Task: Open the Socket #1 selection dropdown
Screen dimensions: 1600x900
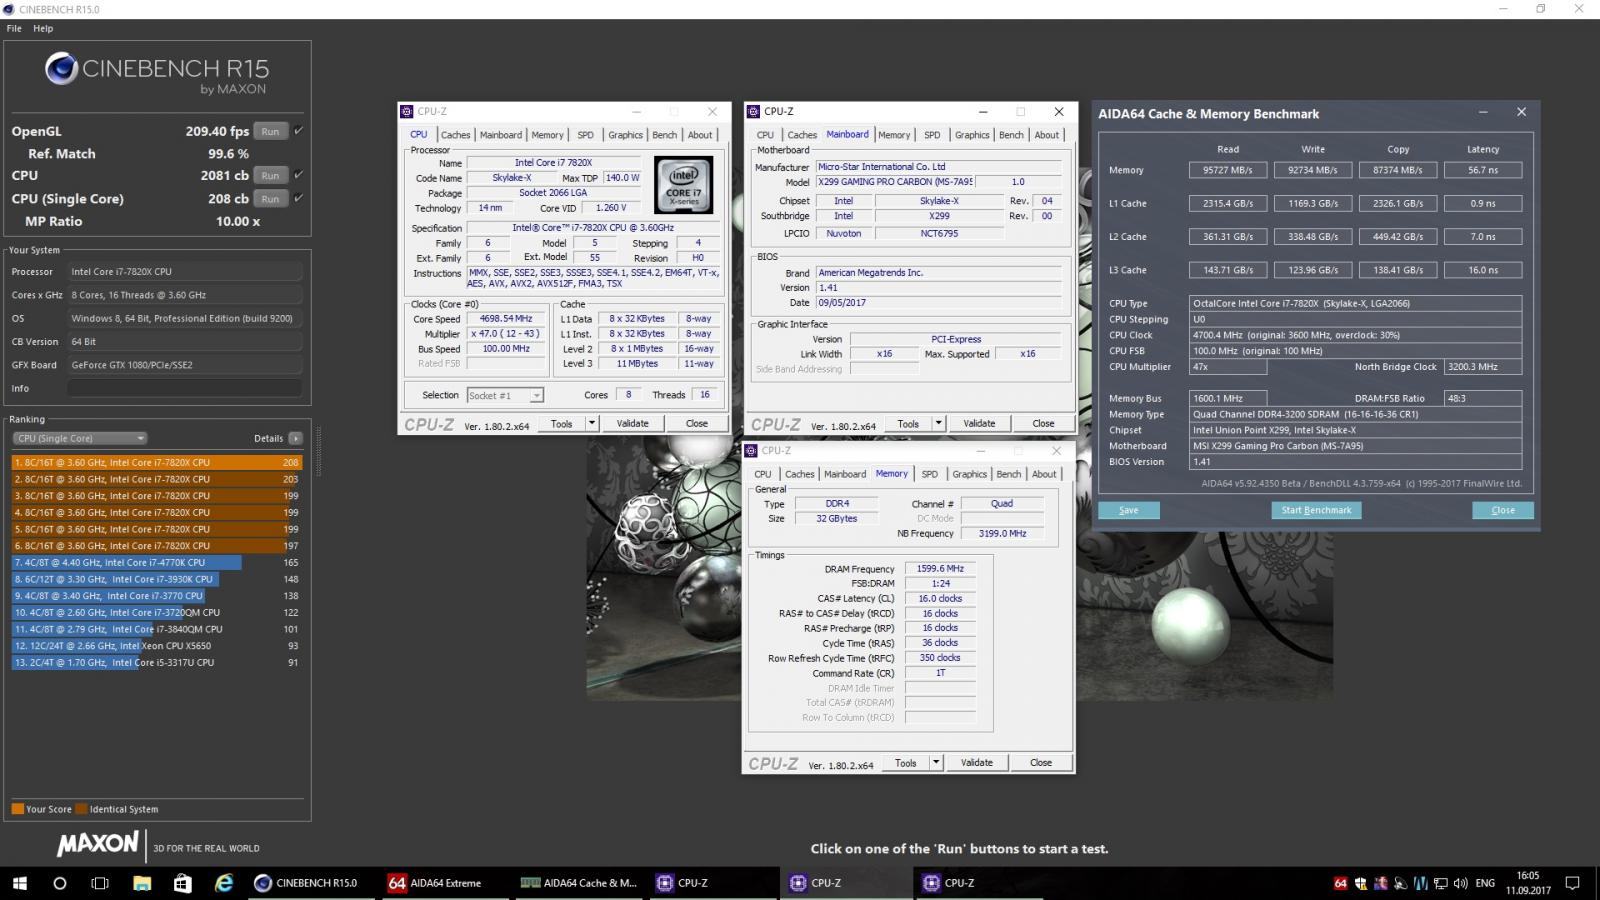Action: tap(505, 395)
